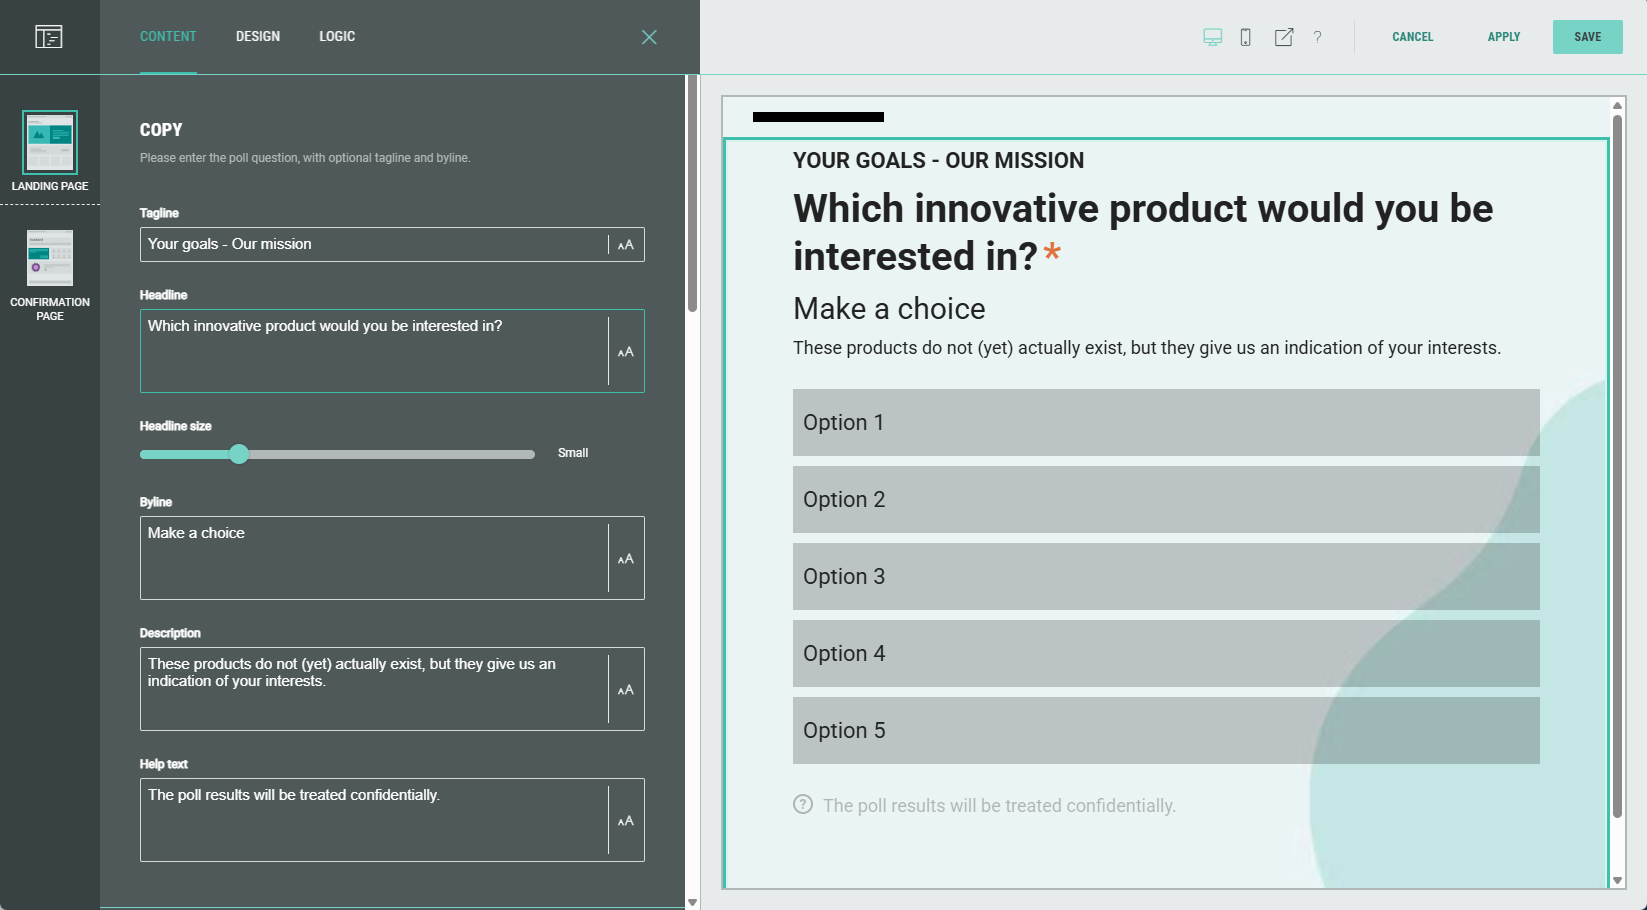Click the question mark help icon

tap(1317, 37)
